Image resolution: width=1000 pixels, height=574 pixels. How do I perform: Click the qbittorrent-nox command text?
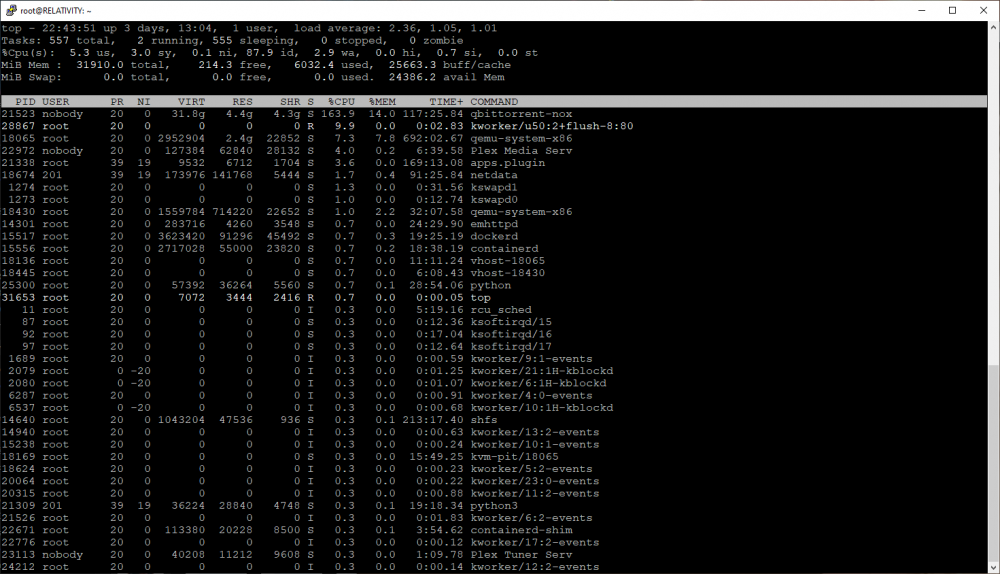[x=521, y=114]
